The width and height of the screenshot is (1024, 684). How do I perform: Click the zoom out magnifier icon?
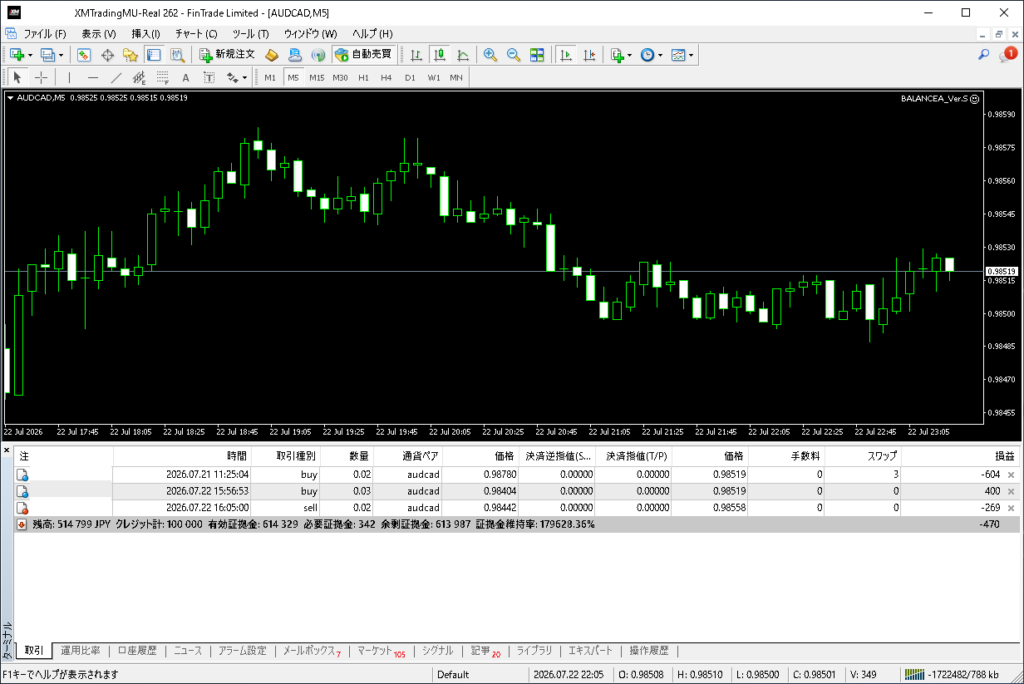pyautogui.click(x=513, y=55)
